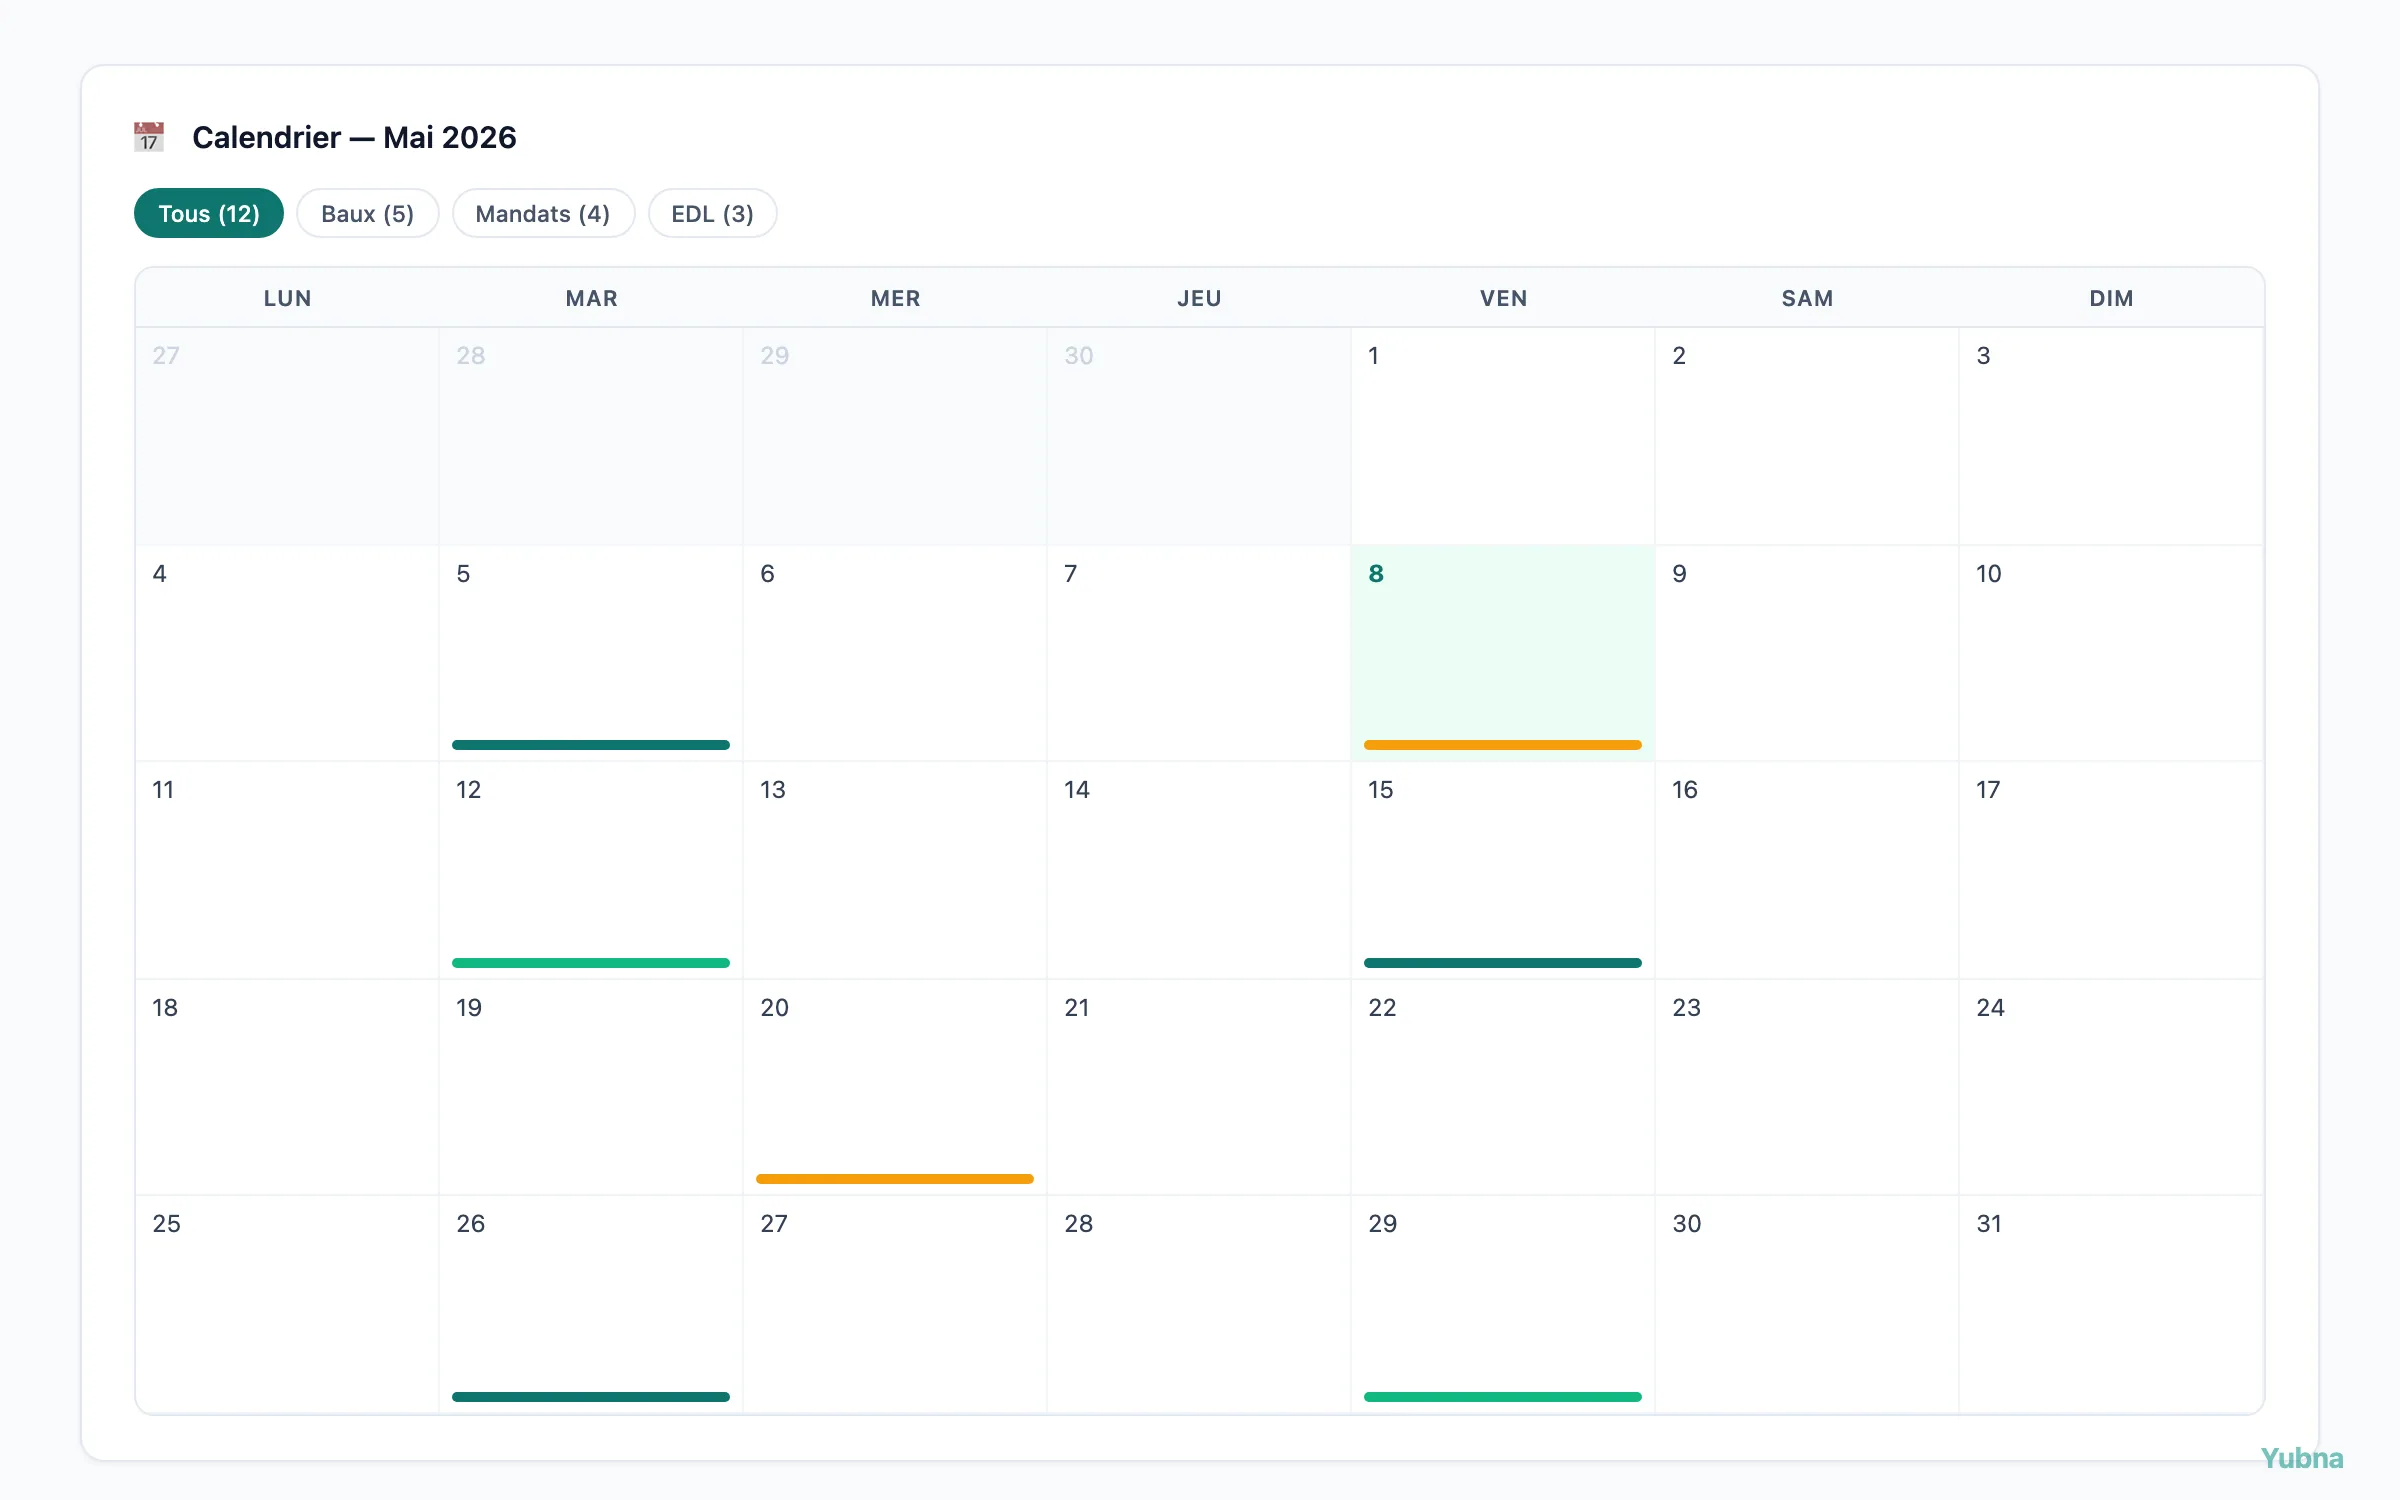This screenshot has width=2400, height=1500.
Task: Select day 10 in the calendar
Action: [2111, 653]
